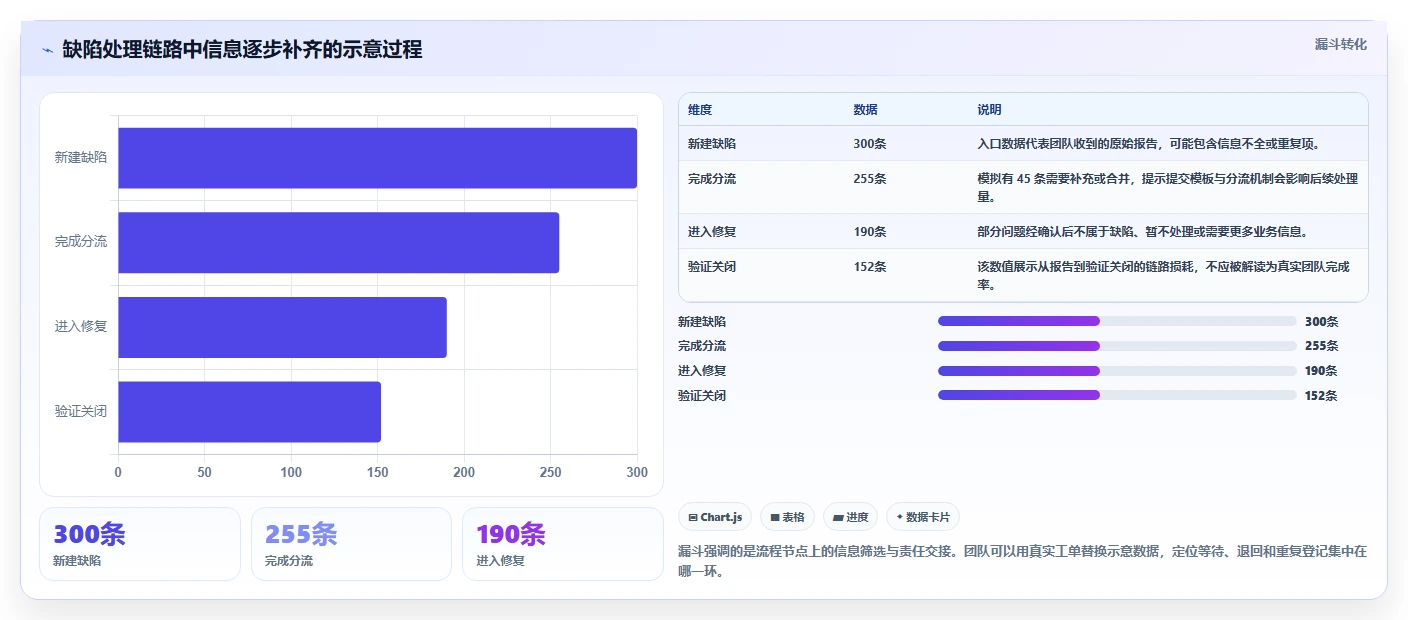Screen dimensions: 1408x620
Task: Click the 表格 chip
Action: click(x=787, y=517)
